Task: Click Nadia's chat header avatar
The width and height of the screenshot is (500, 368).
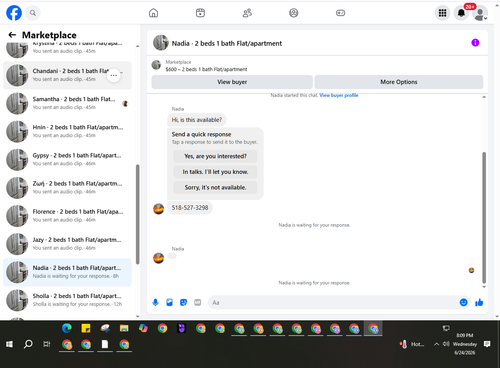Action: coord(161,43)
